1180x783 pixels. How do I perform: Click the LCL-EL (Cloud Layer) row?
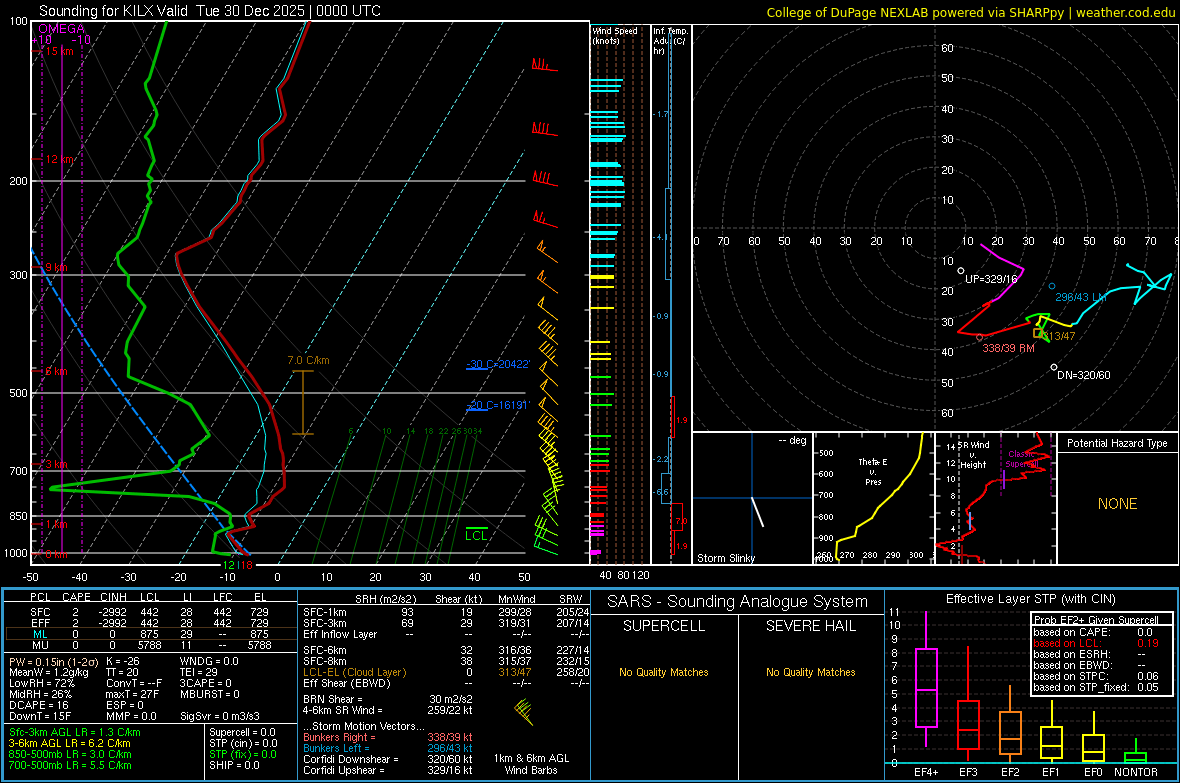click(x=446, y=672)
